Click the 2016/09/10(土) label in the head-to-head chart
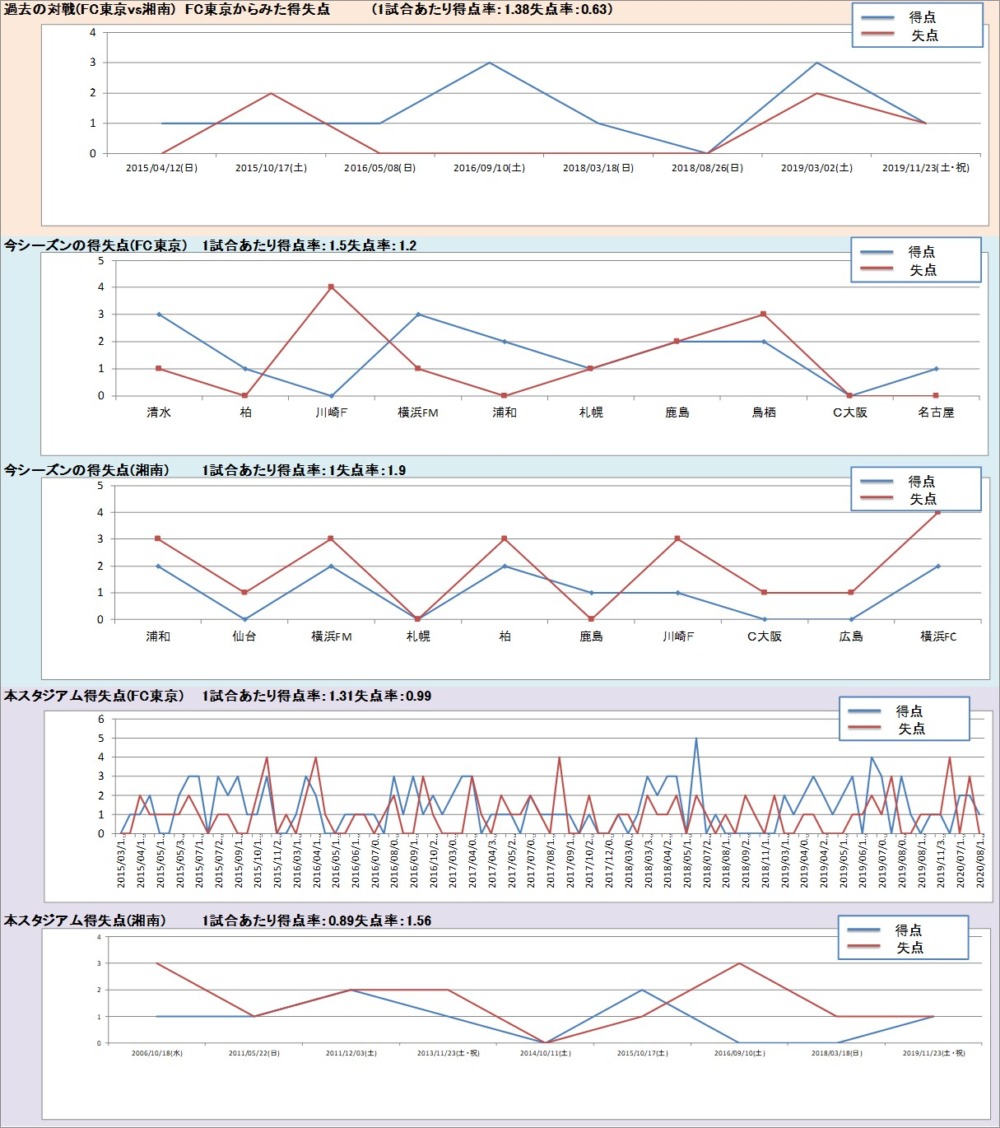Image resolution: width=1000 pixels, height=1128 pixels. click(489, 168)
